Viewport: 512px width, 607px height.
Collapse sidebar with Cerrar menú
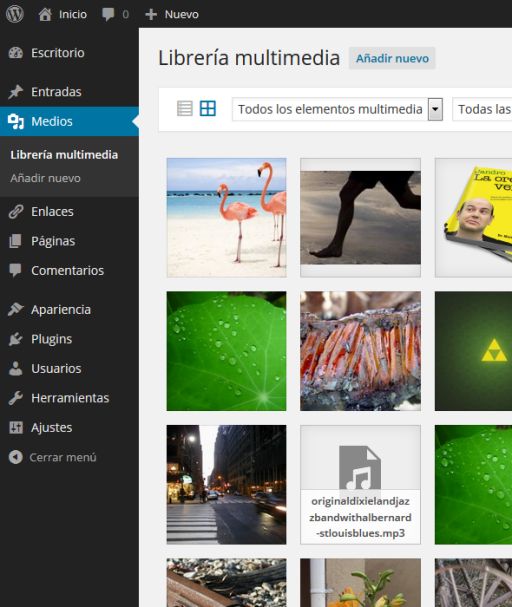tap(53, 457)
